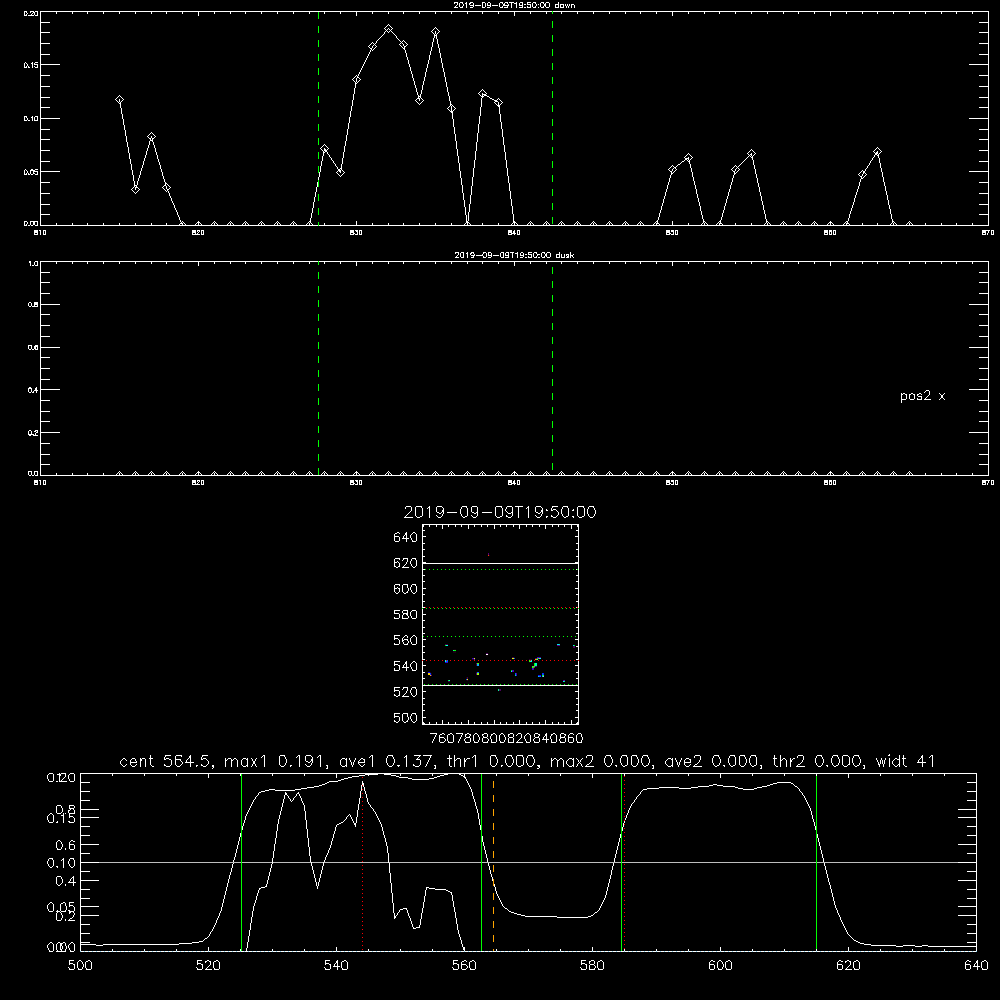Click the red dotted line near 544 in bottom plot

(x=362, y=862)
